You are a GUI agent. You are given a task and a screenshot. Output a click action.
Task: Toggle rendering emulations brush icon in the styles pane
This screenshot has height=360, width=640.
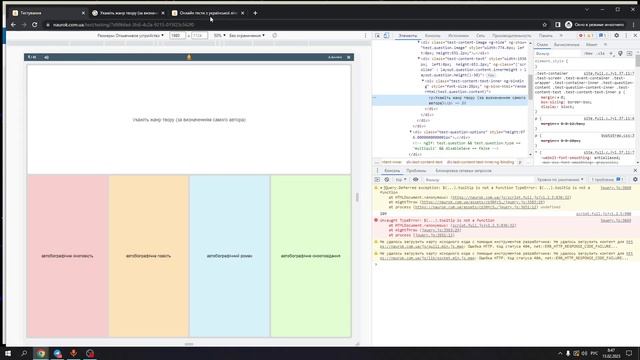(620, 53)
